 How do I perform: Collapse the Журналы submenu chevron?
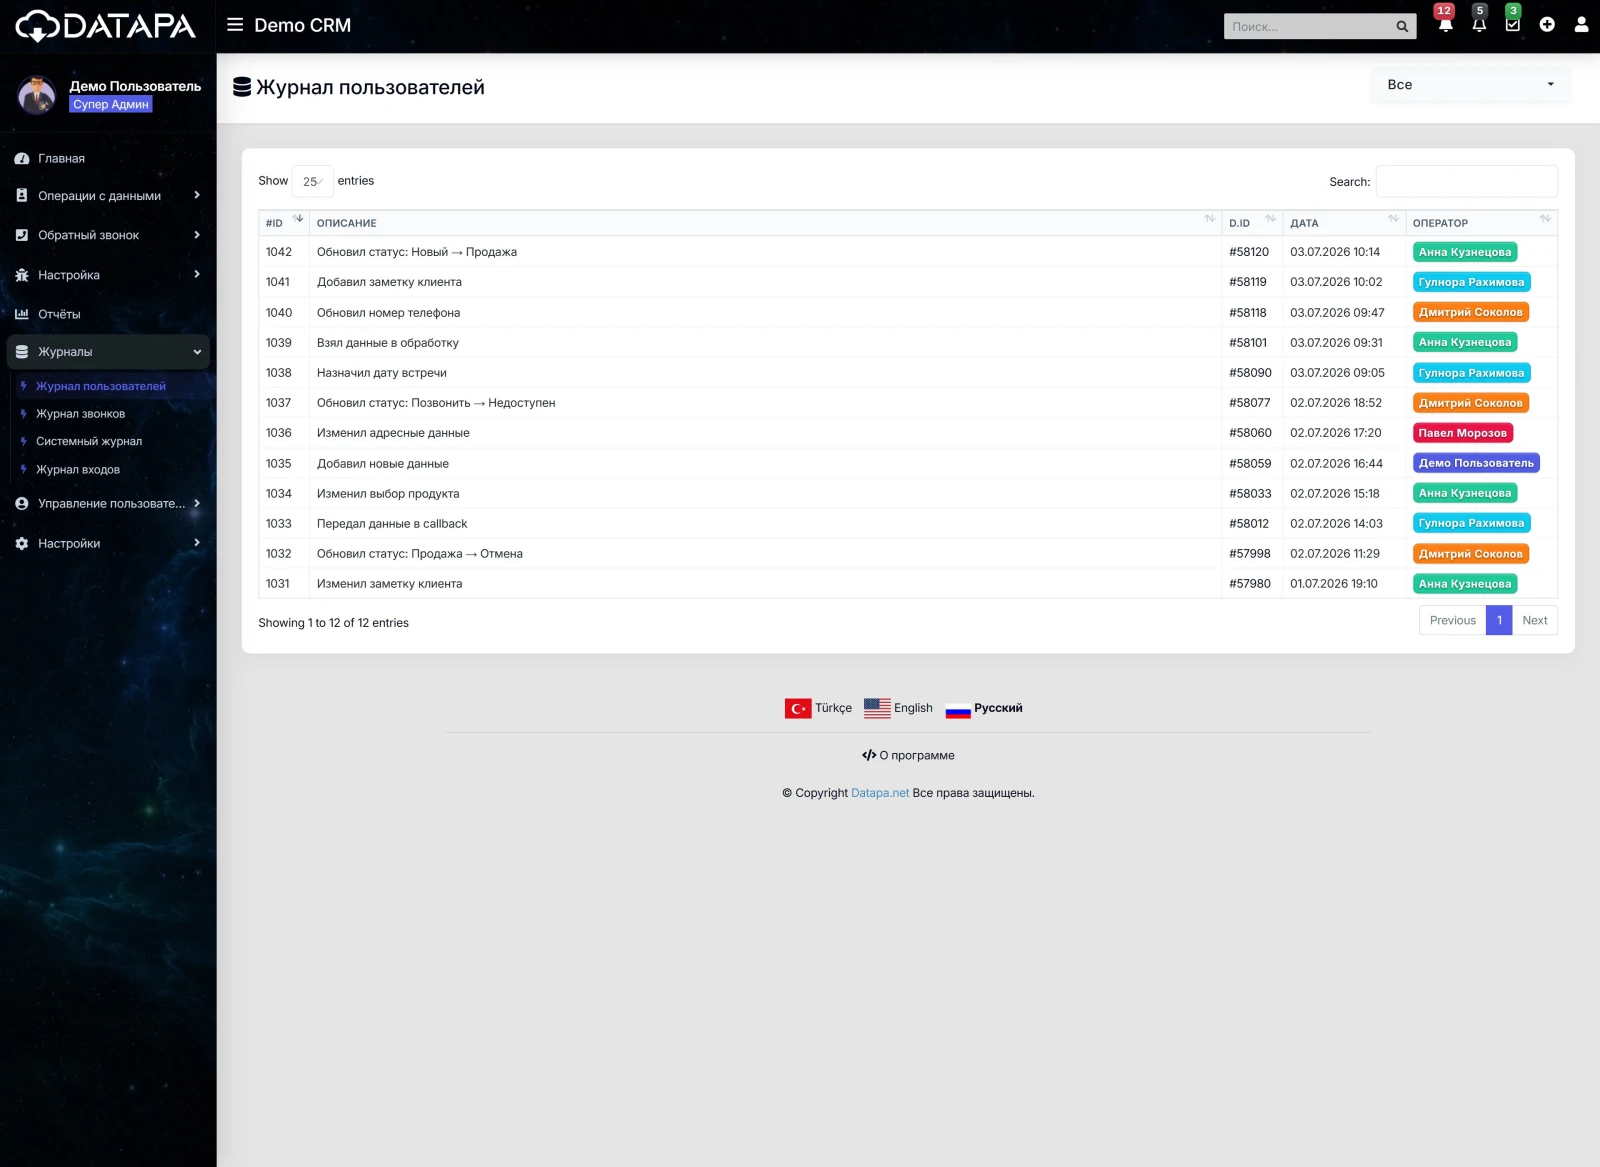tap(197, 352)
